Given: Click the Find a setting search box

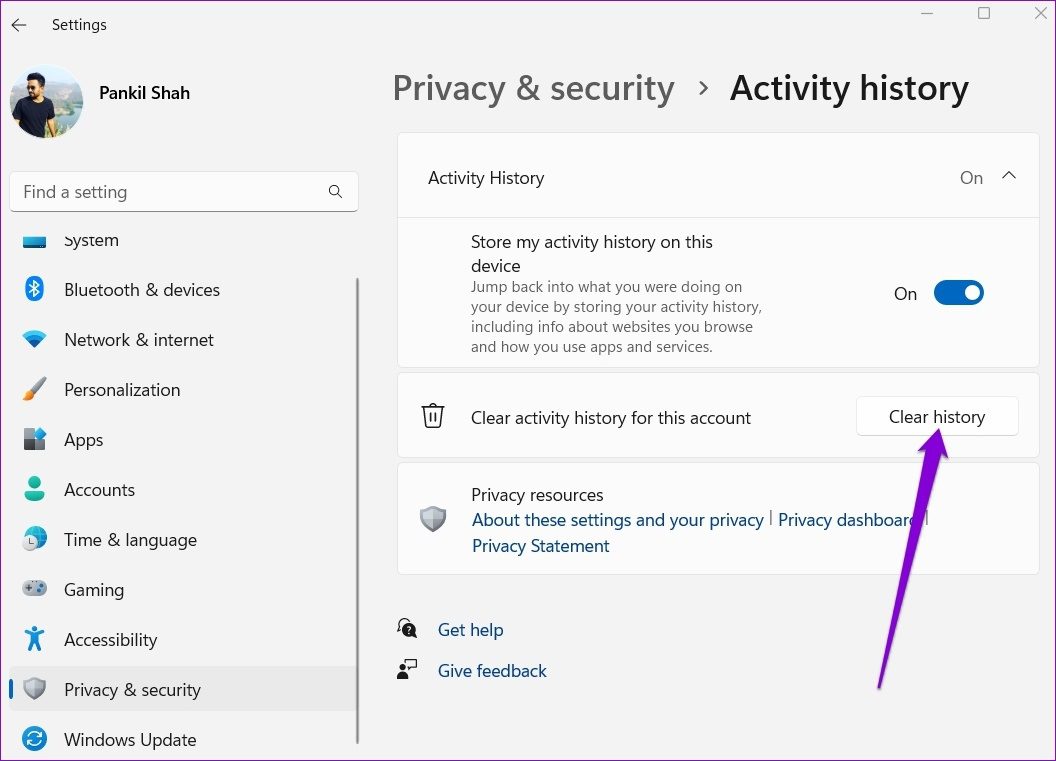Looking at the screenshot, I should coord(170,192).
